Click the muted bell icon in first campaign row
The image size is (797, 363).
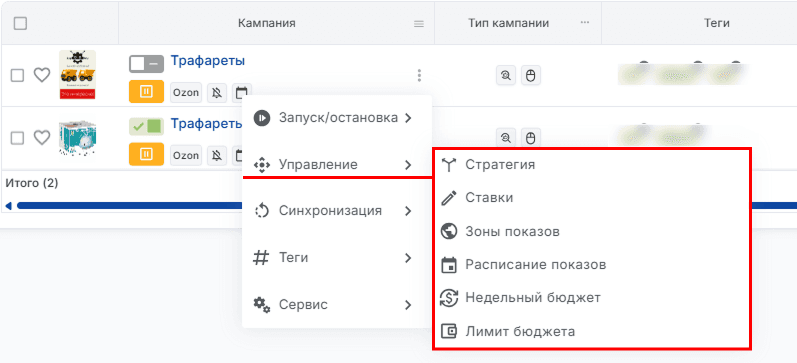[x=217, y=93]
